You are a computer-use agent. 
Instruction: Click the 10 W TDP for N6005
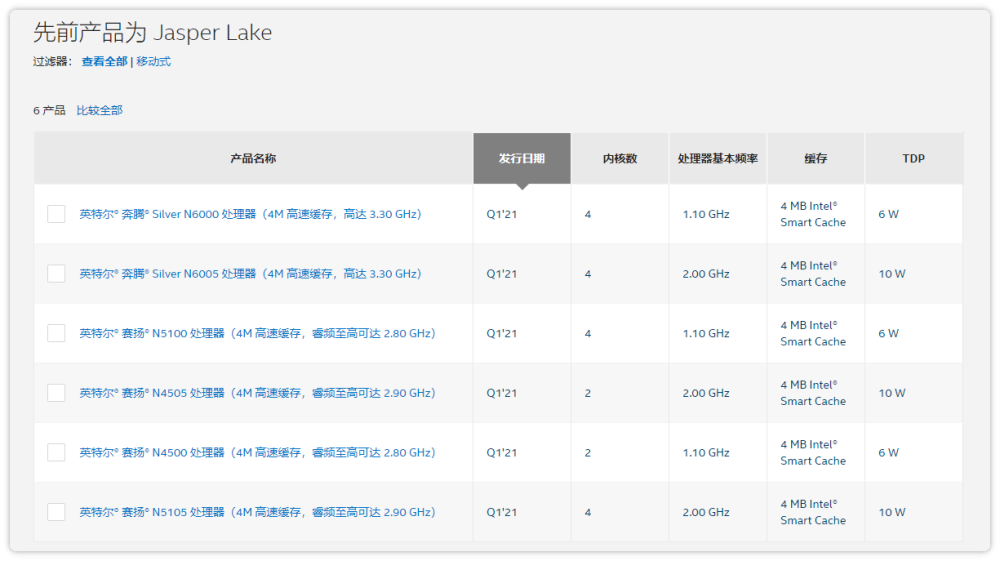pyautogui.click(x=892, y=273)
